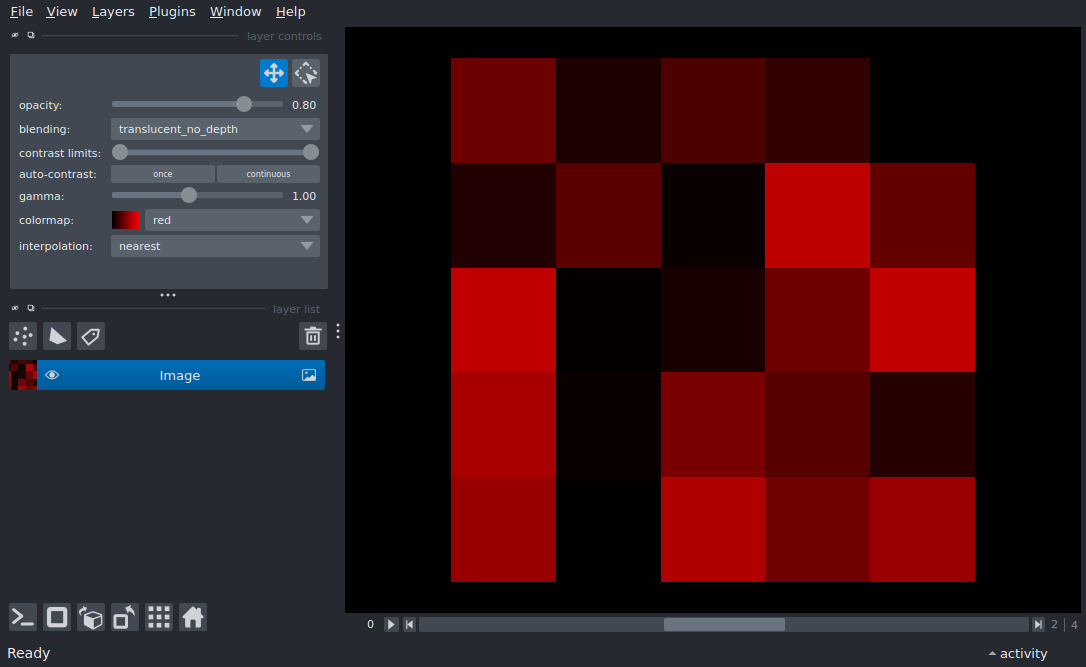Click the gamma slider handle
This screenshot has width=1086, height=667.
click(x=188, y=195)
